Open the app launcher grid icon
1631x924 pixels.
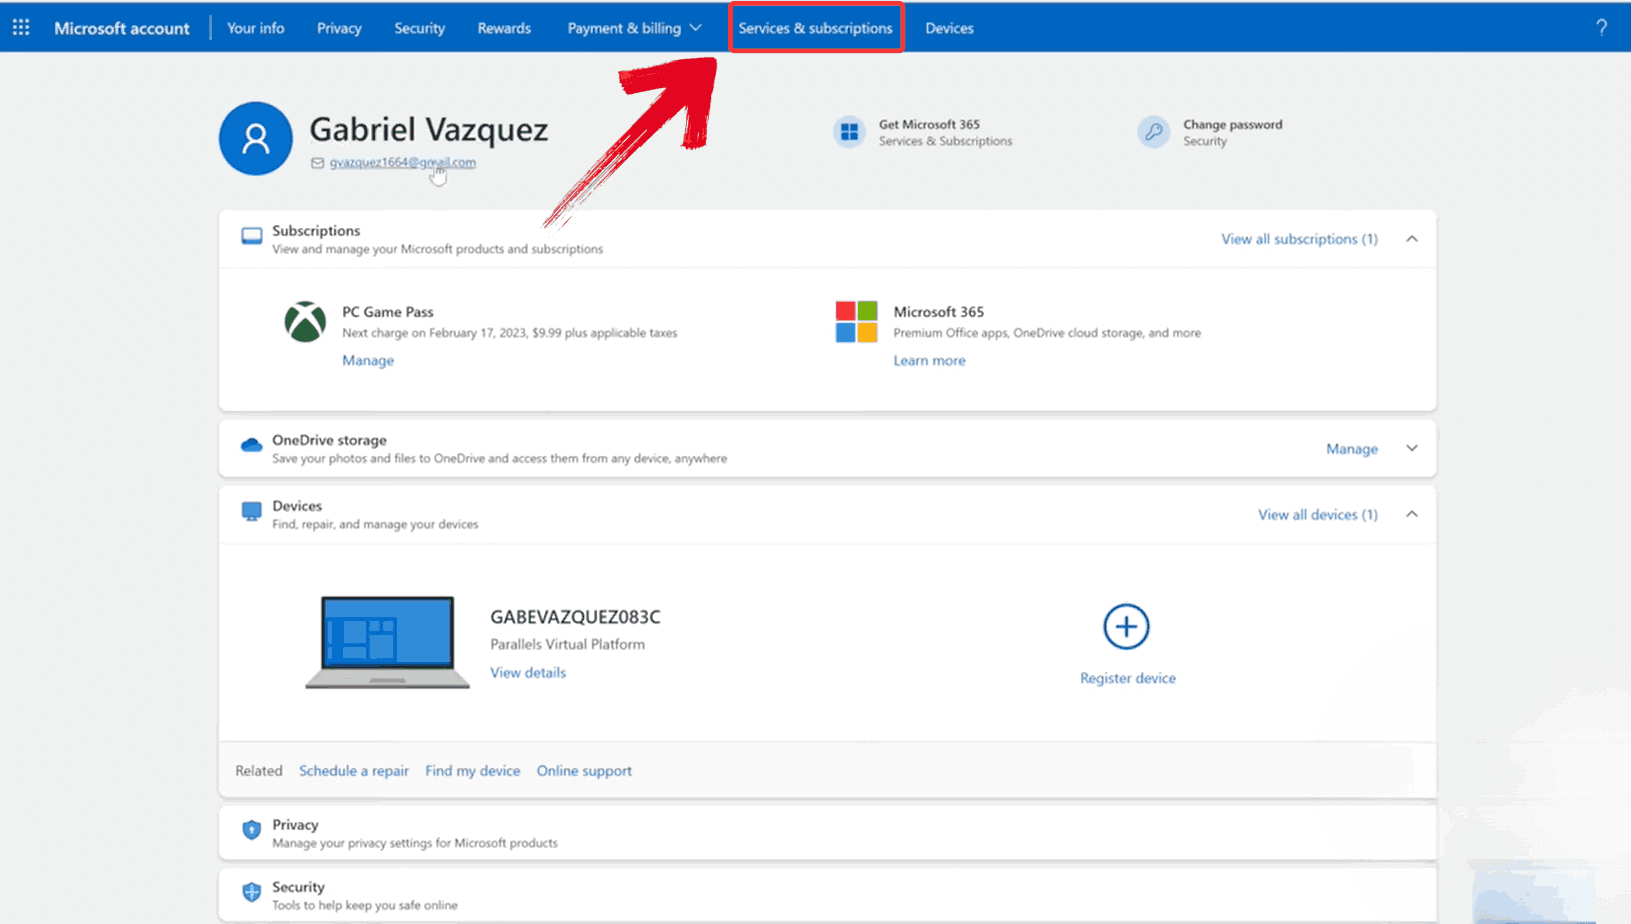click(x=20, y=27)
